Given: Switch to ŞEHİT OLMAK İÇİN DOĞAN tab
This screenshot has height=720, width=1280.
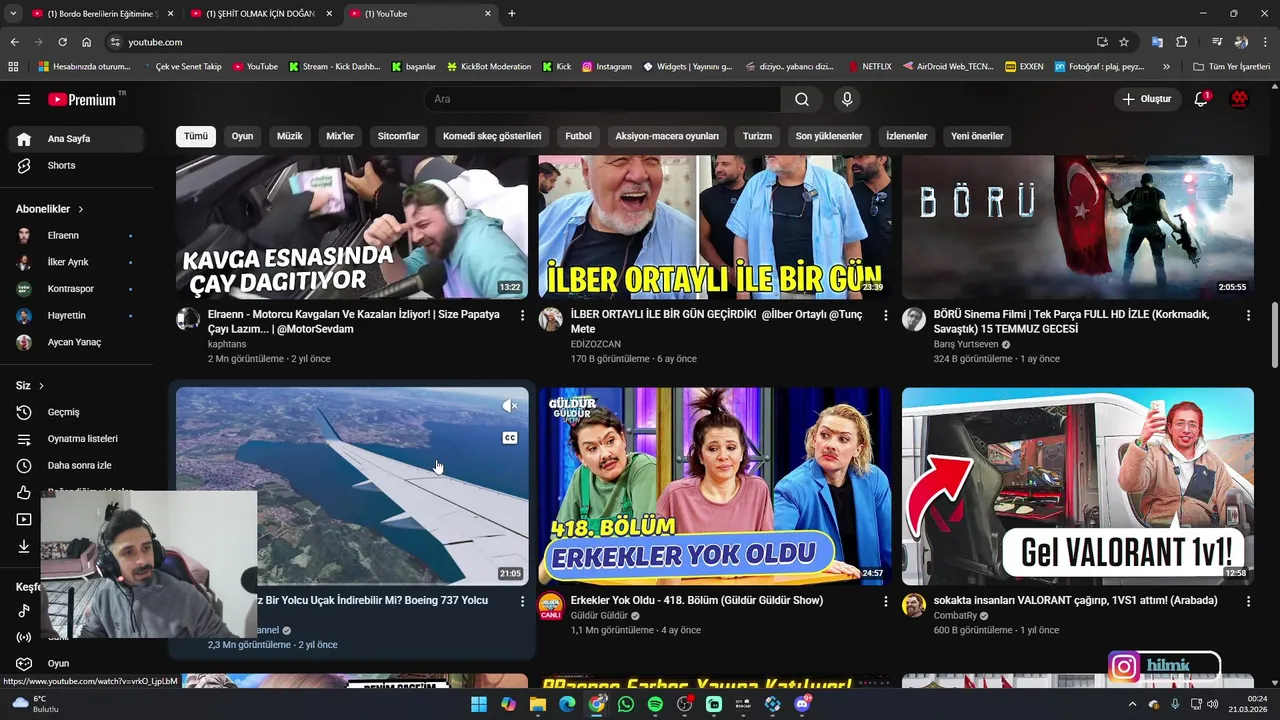Looking at the screenshot, I should [x=260, y=13].
